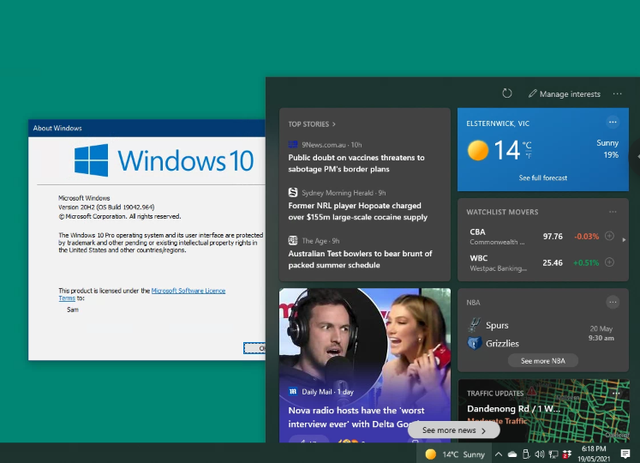Click See more NBA button
Screen dimensions: 640x463
(x=543, y=360)
